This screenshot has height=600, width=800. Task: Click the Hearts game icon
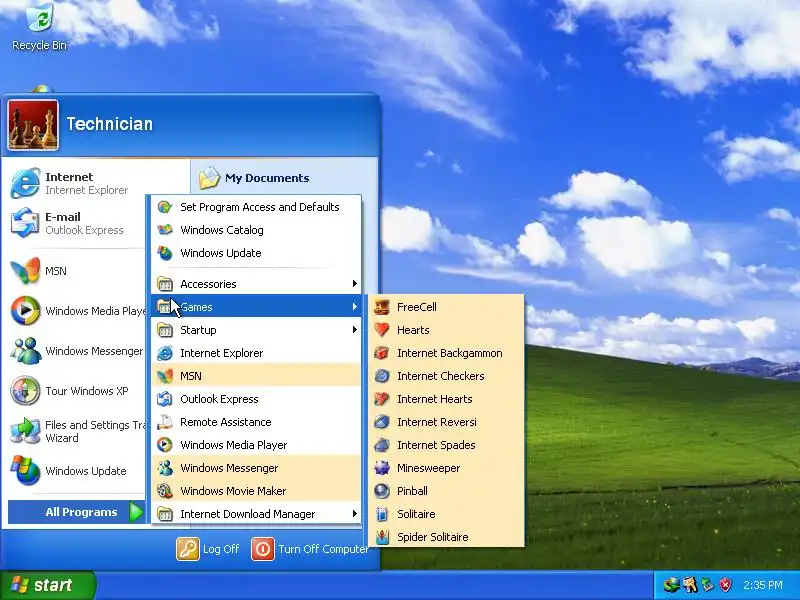pyautogui.click(x=382, y=330)
